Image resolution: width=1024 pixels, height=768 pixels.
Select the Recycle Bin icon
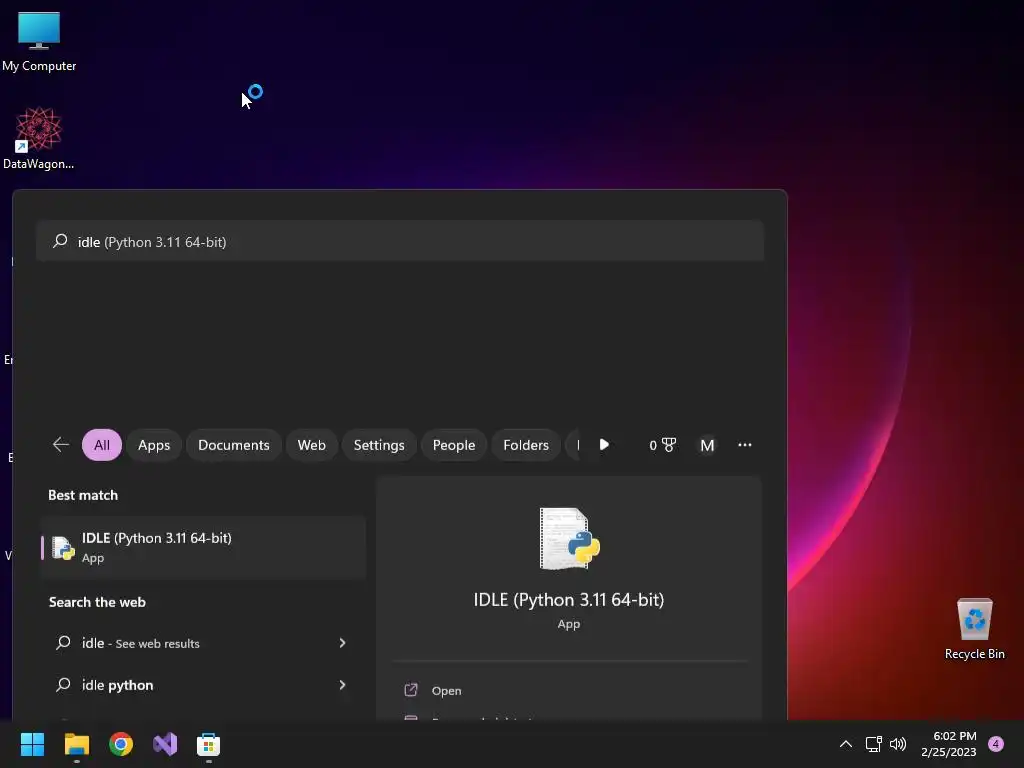coord(974,629)
